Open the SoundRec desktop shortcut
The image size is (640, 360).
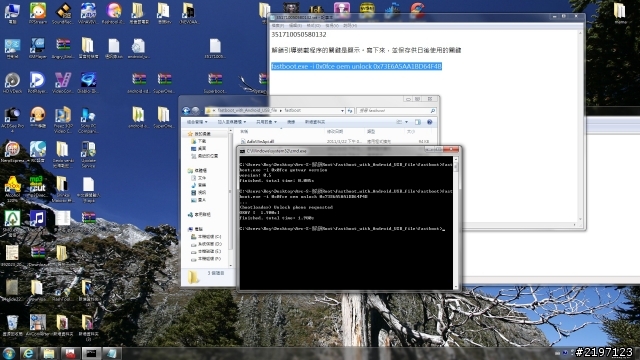point(62,13)
